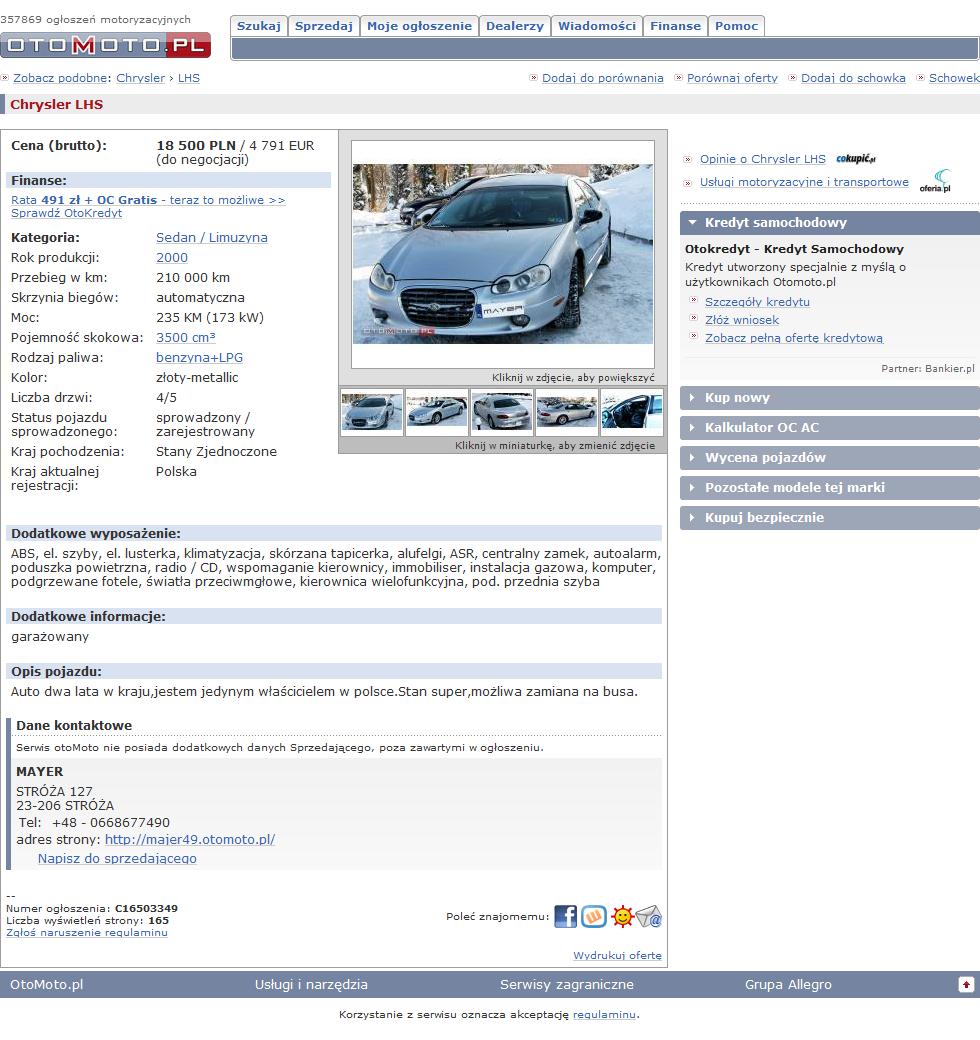Expand the Kalkulator OC AC section

pyautogui.click(x=829, y=428)
